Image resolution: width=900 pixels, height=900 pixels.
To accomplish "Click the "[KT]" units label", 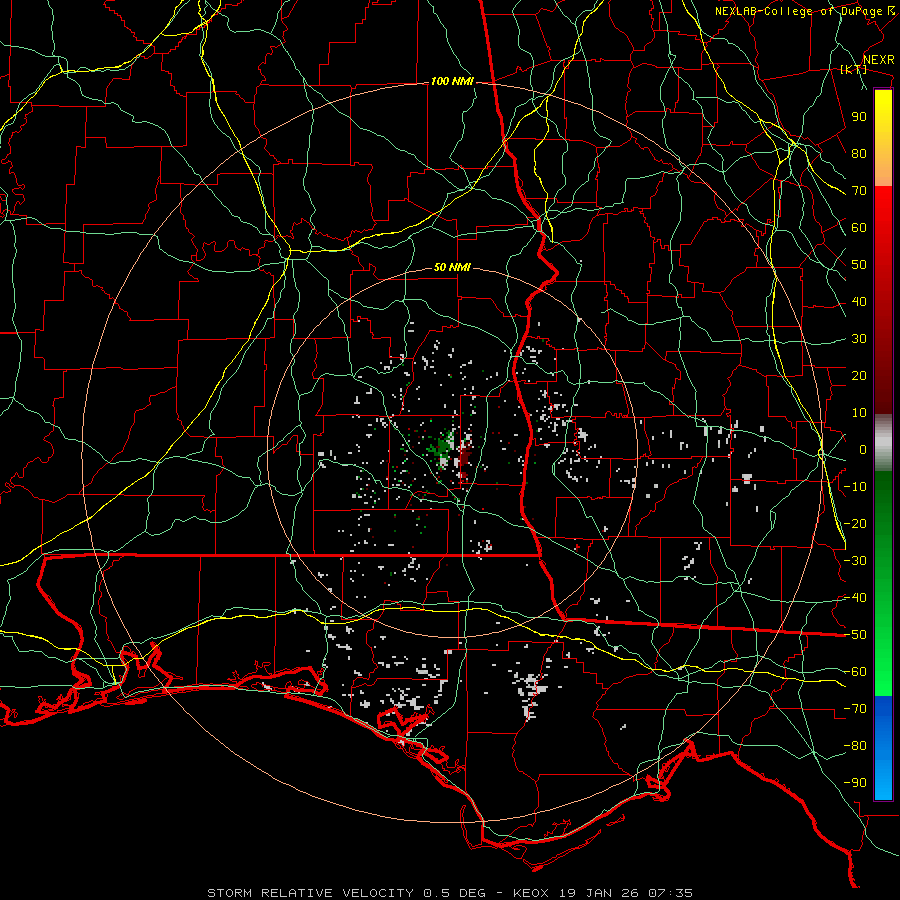I will [853, 69].
